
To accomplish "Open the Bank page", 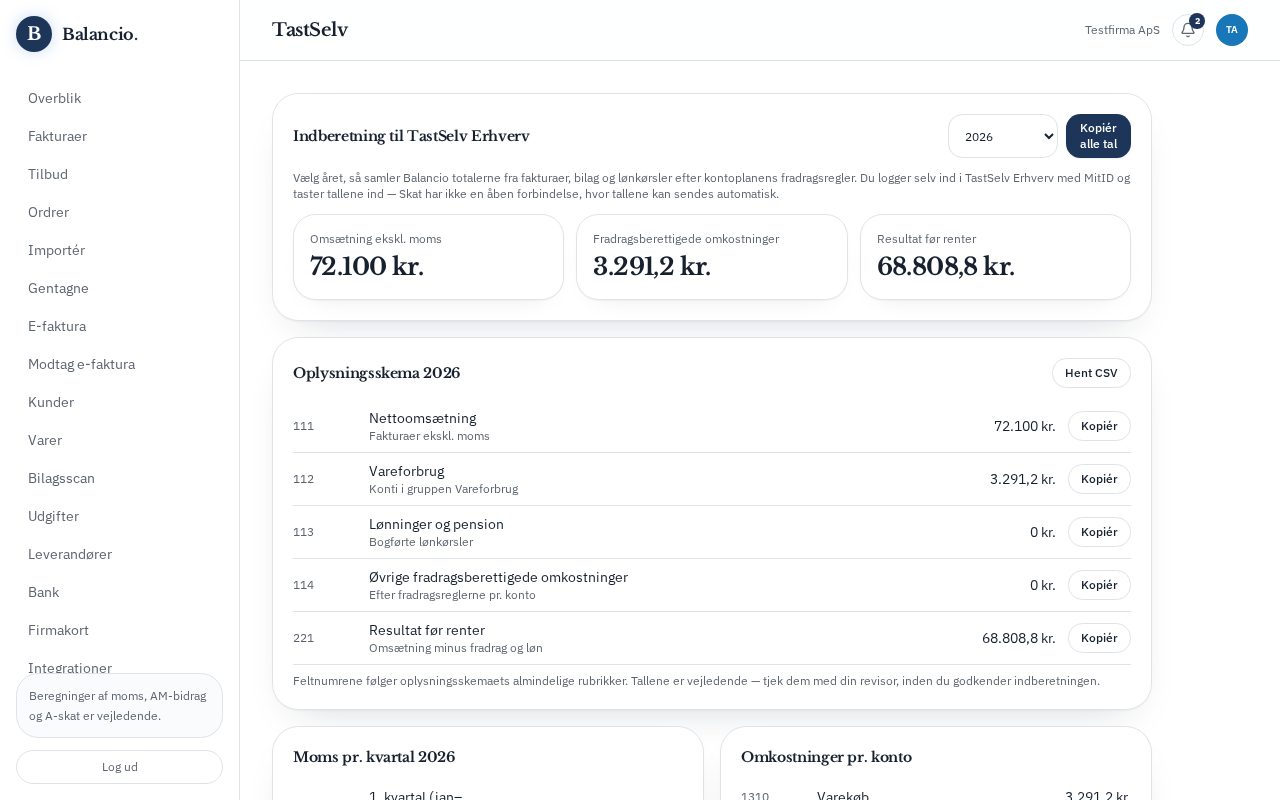I will tap(120, 592).
